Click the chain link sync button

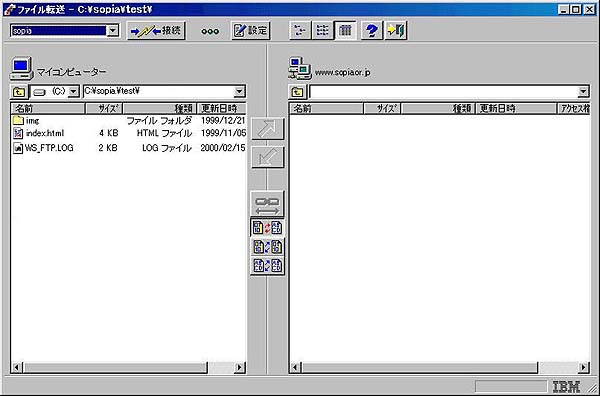pos(267,204)
